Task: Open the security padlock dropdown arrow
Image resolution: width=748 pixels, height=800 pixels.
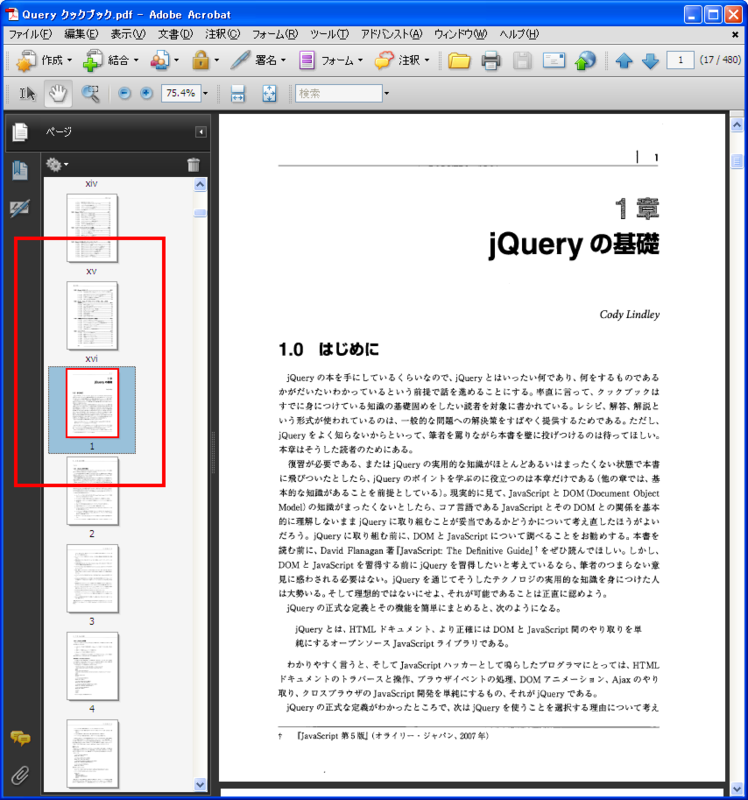Action: click(x=217, y=61)
